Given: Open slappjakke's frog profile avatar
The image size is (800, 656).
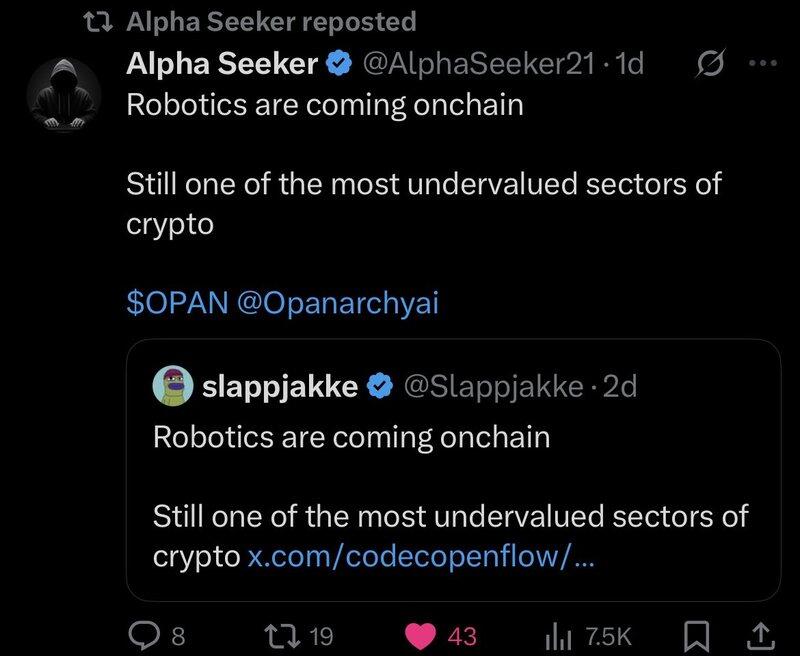Looking at the screenshot, I should pyautogui.click(x=173, y=386).
